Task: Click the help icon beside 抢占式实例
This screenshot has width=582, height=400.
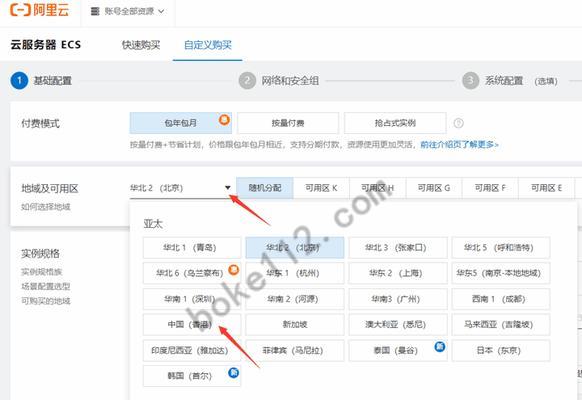Action: tap(458, 123)
